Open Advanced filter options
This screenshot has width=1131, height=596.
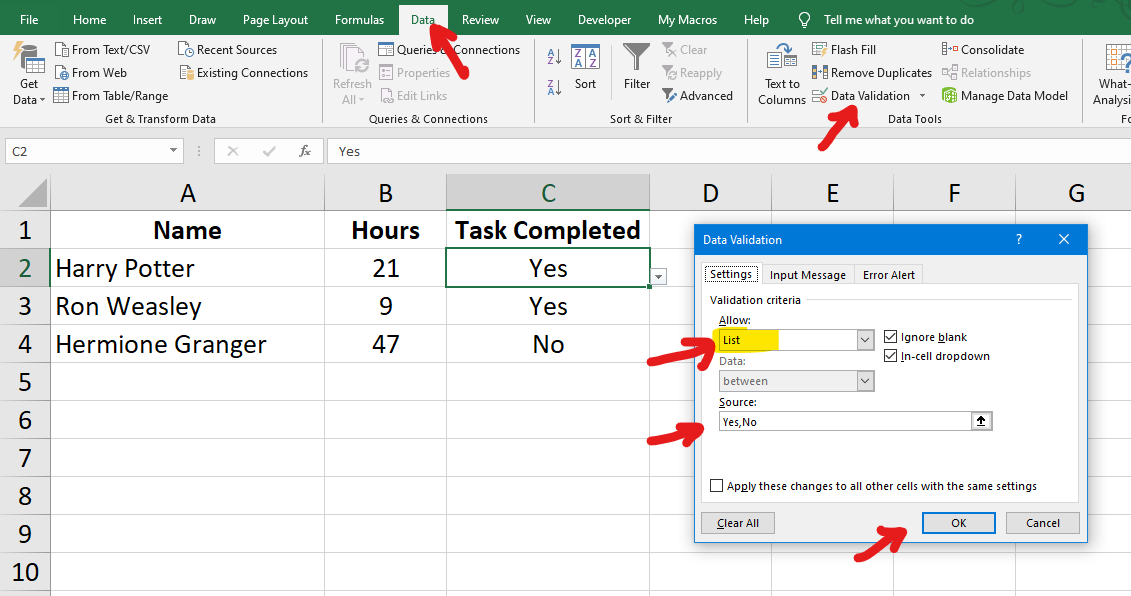tap(697, 96)
